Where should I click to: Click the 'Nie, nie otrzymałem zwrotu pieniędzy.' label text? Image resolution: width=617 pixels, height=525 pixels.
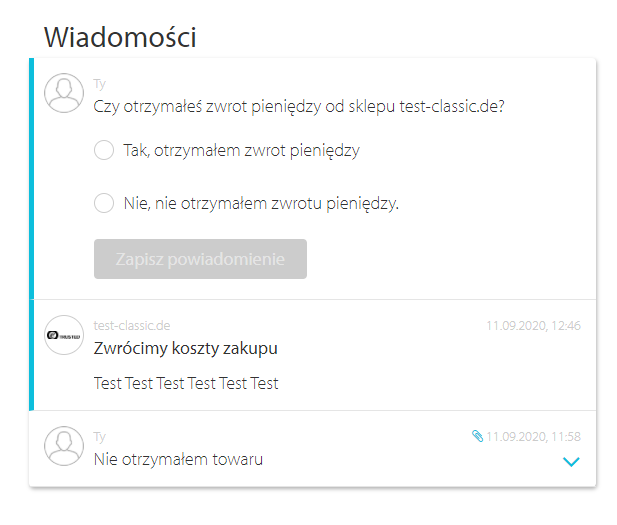[261, 204]
